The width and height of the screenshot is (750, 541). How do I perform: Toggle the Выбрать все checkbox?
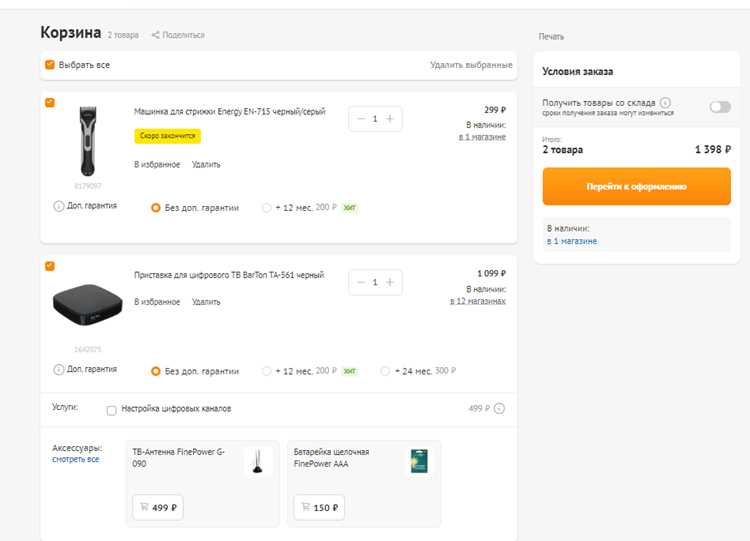50,65
